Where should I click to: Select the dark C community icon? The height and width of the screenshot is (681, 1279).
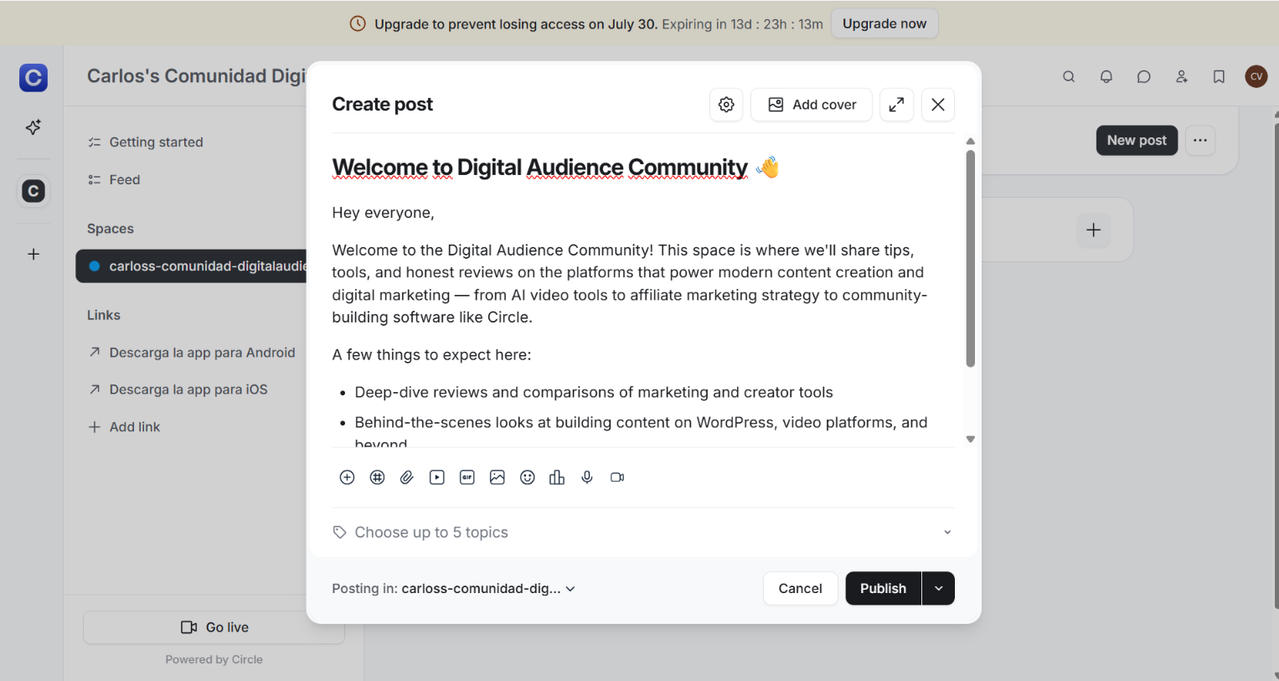coord(33,191)
